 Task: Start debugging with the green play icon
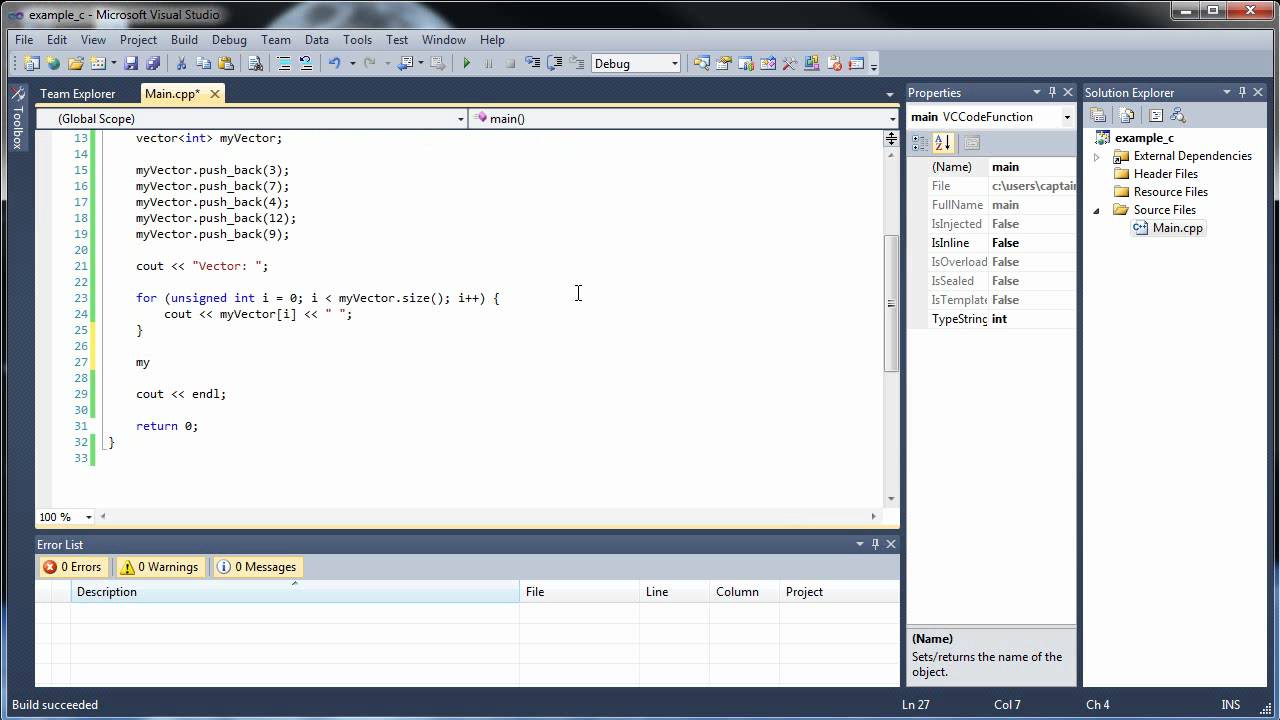[x=466, y=63]
